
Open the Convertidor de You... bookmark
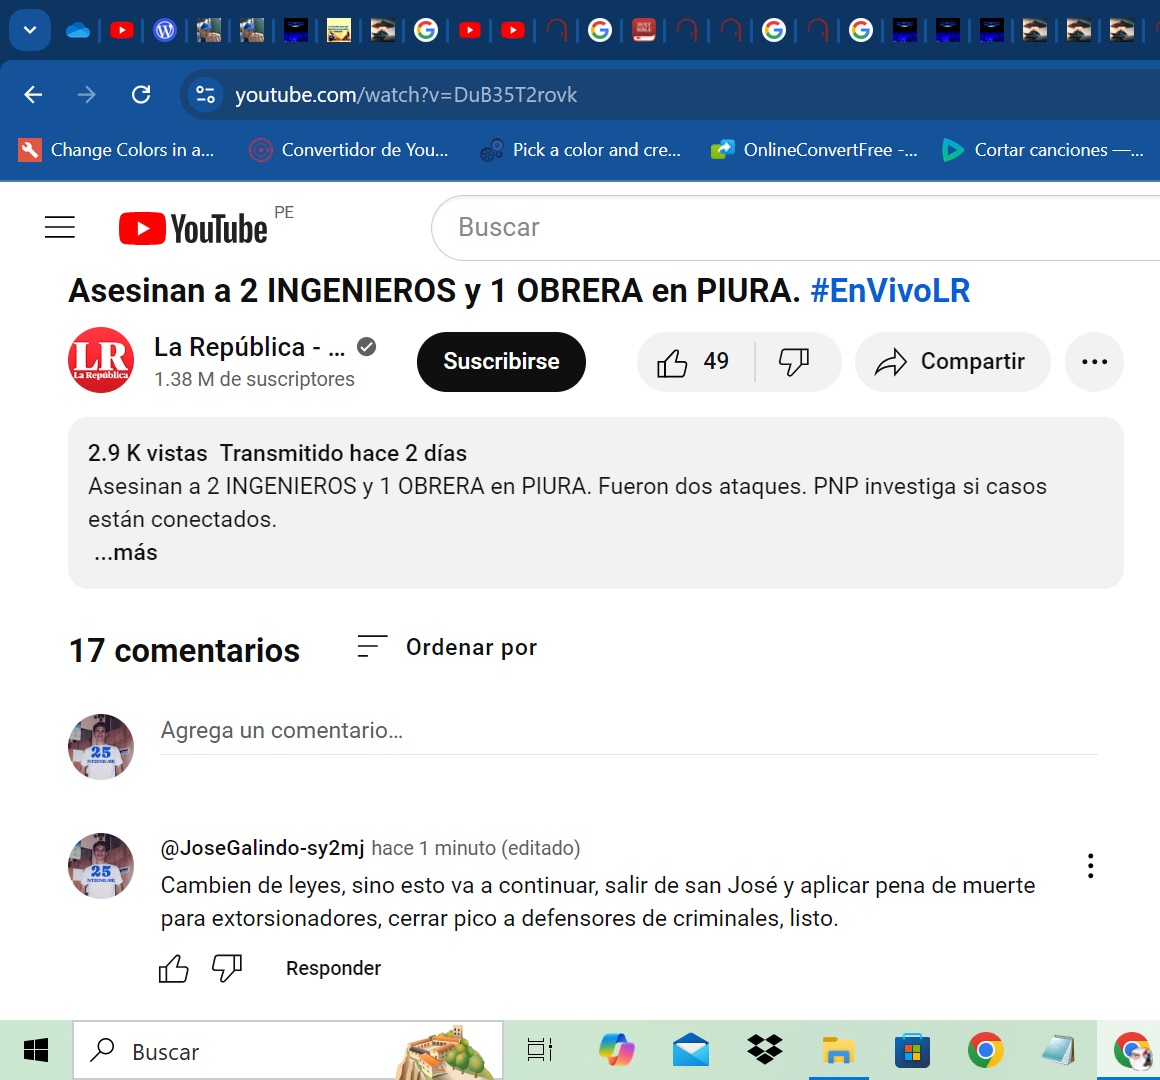point(349,150)
